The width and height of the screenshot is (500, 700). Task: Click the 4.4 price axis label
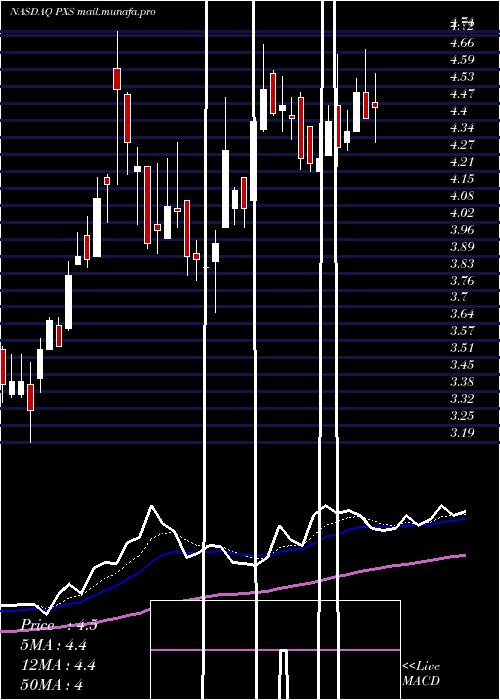458,111
